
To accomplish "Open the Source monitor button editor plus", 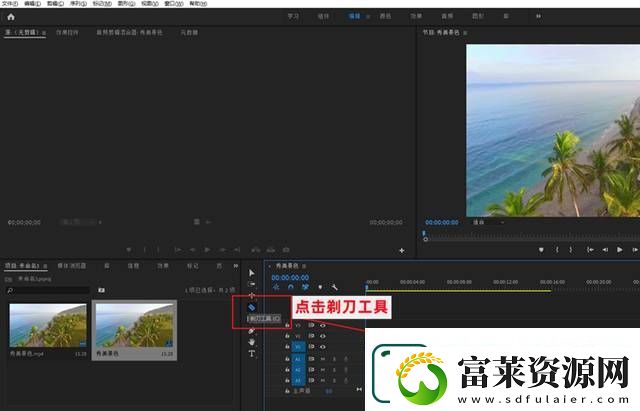I will tap(402, 250).
